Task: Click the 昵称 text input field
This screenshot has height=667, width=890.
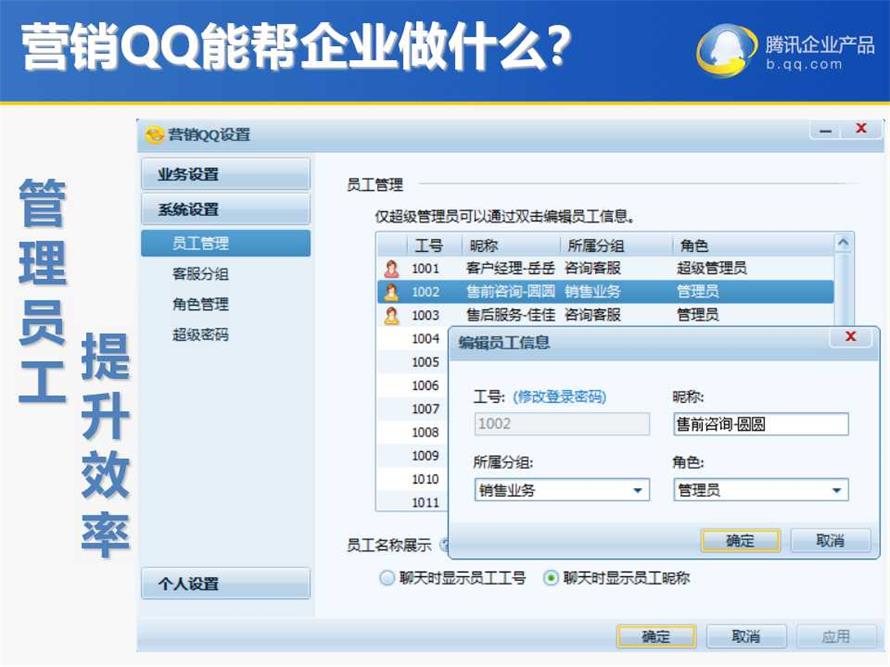Action: [x=760, y=424]
